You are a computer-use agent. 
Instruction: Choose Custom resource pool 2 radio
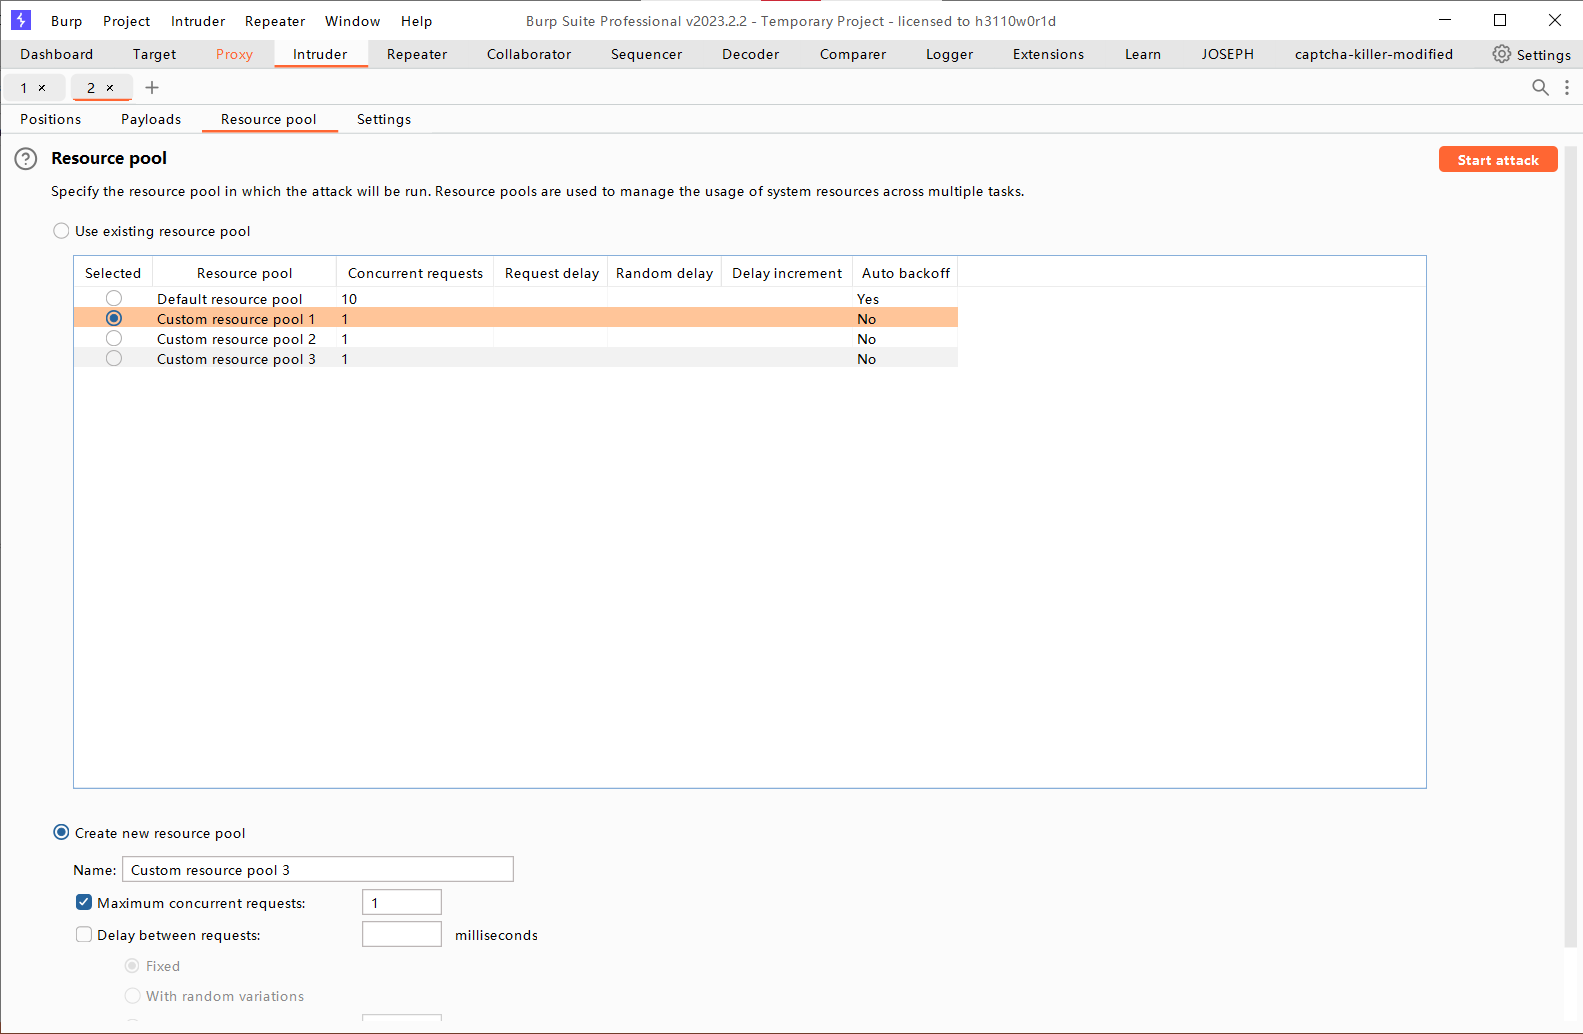click(114, 338)
